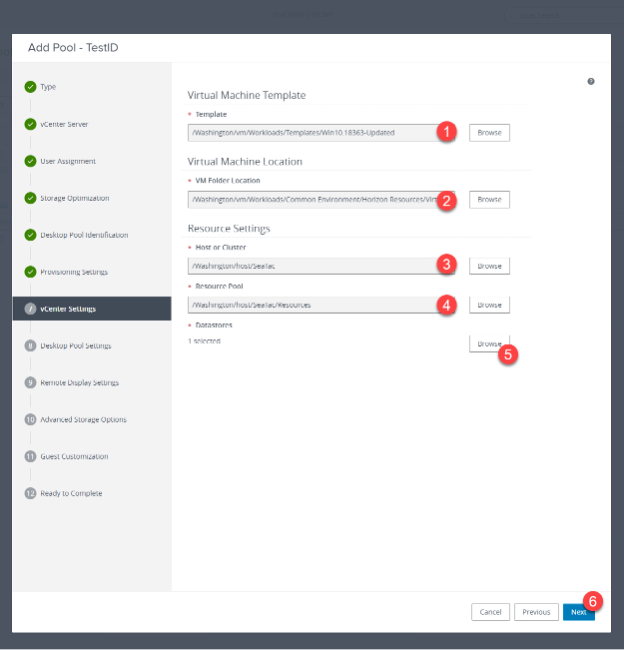Click the Storage Optimization checkmark icon
This screenshot has height=650, width=624.
coord(30,198)
